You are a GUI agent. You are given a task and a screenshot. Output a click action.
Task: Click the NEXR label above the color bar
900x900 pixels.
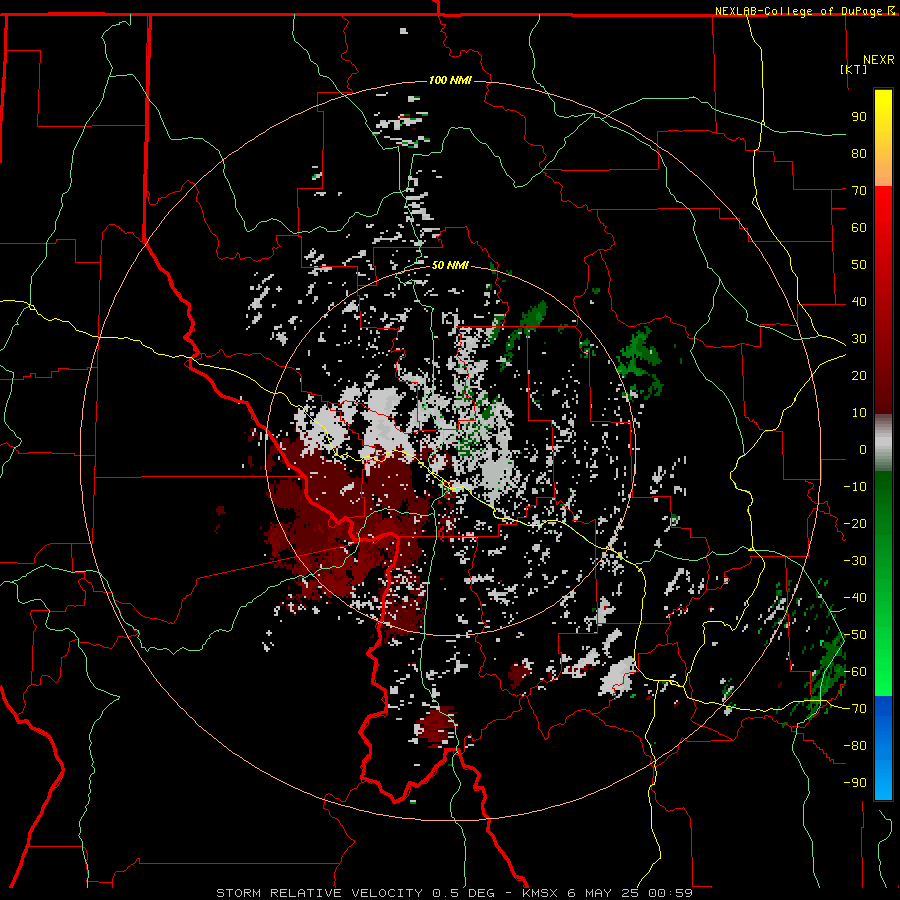click(x=879, y=60)
